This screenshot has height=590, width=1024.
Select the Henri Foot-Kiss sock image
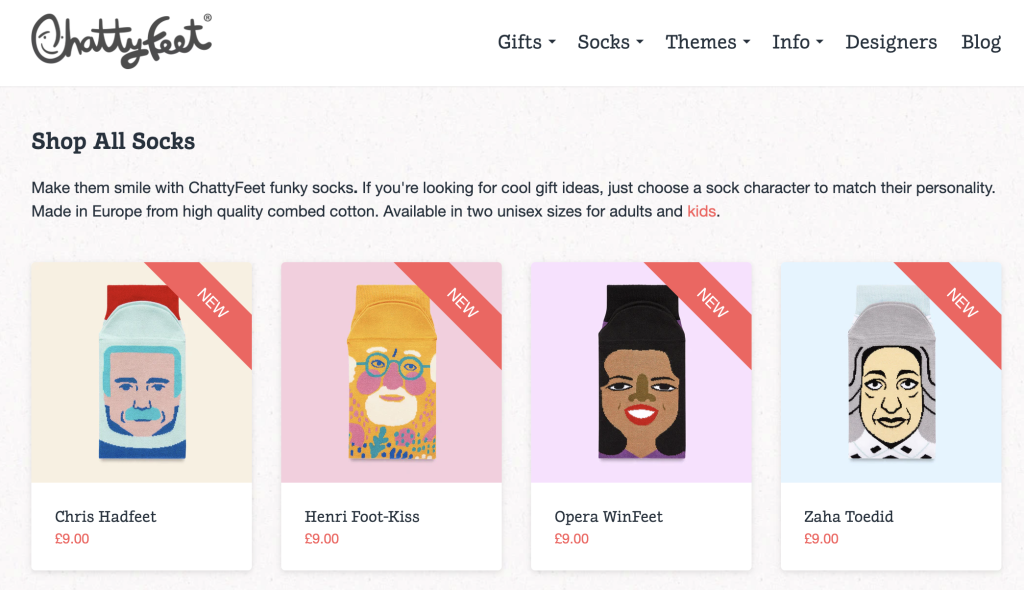[x=391, y=372]
